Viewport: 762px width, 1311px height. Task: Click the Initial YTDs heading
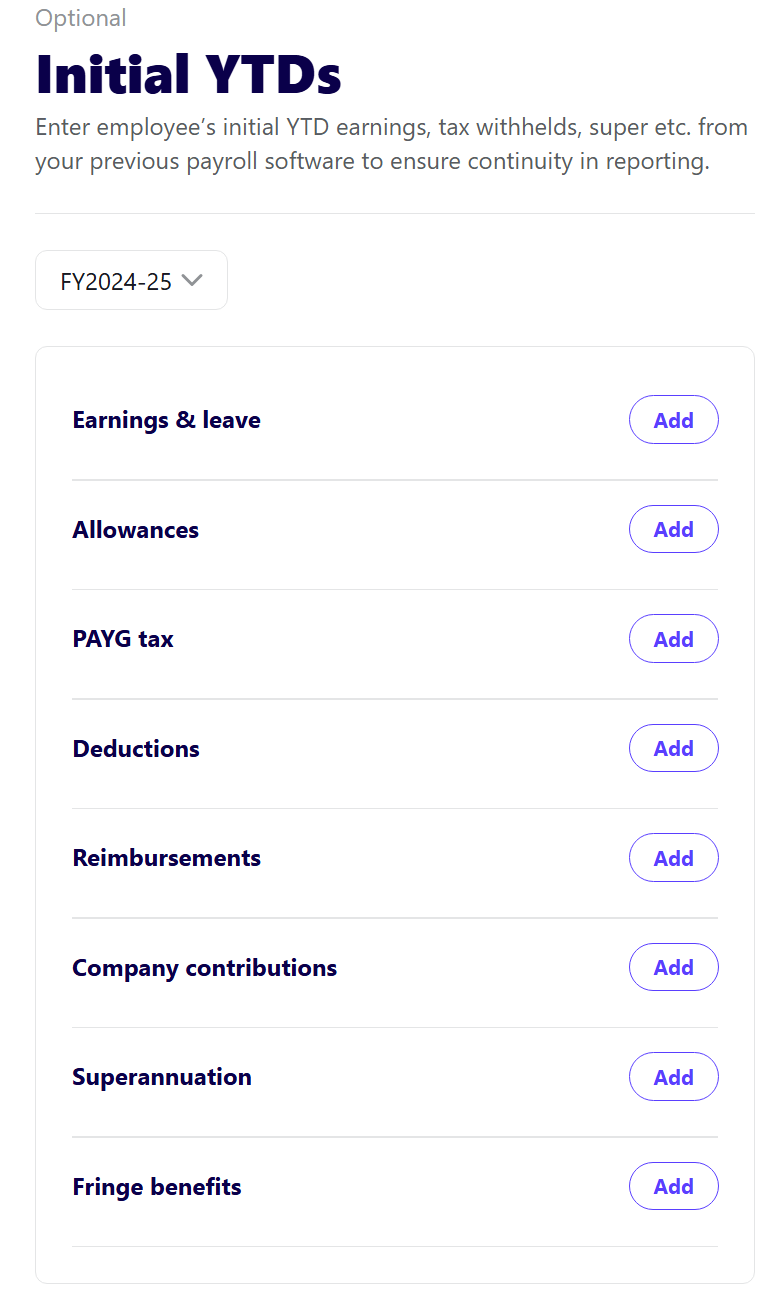click(188, 75)
